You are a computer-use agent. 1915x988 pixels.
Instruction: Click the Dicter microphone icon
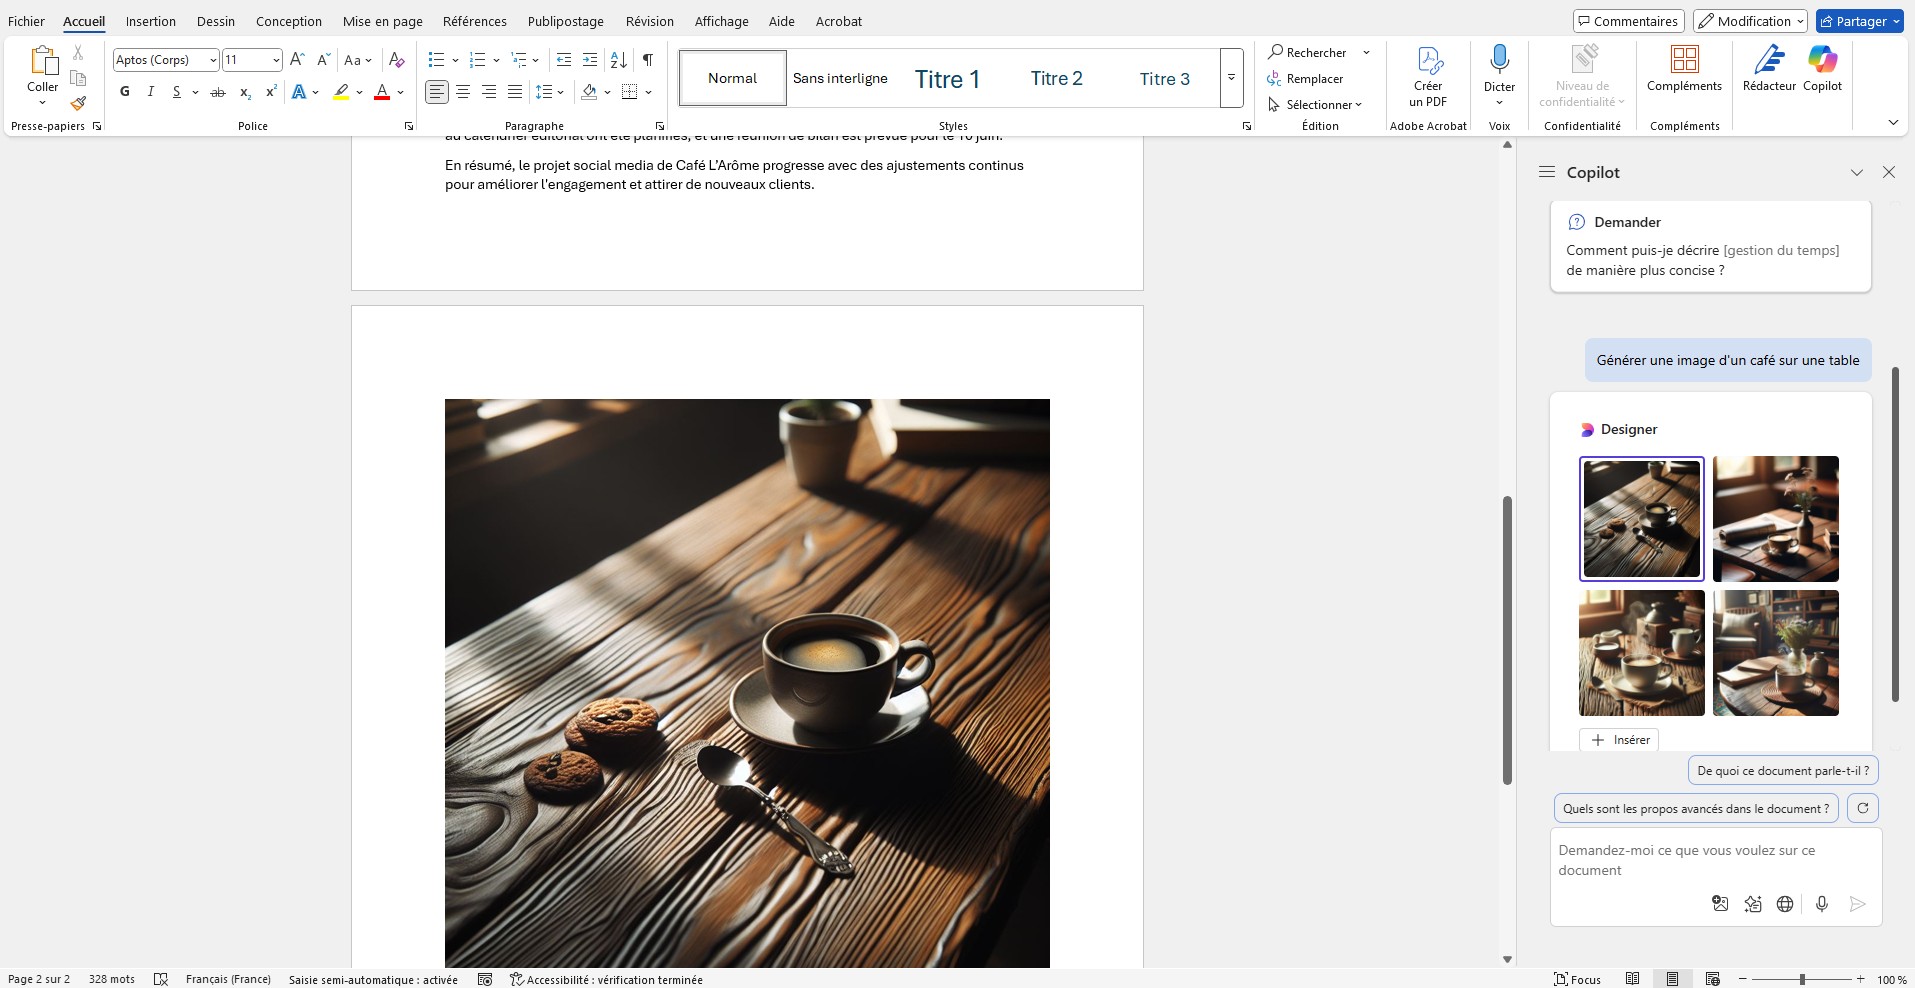(1498, 60)
